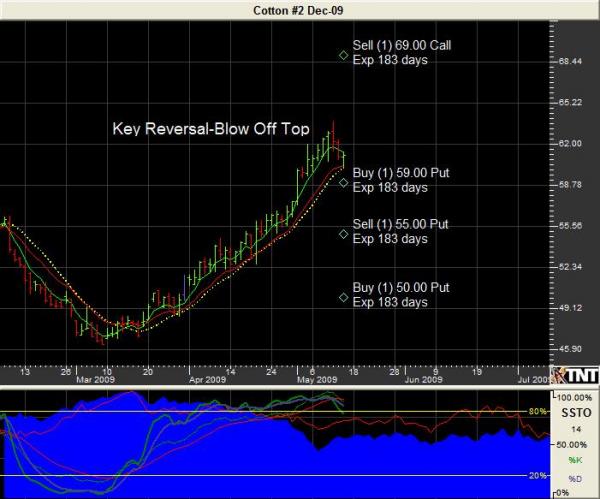Click the Buy 59.00 Put diamond marker
The image size is (600, 499).
(x=343, y=182)
